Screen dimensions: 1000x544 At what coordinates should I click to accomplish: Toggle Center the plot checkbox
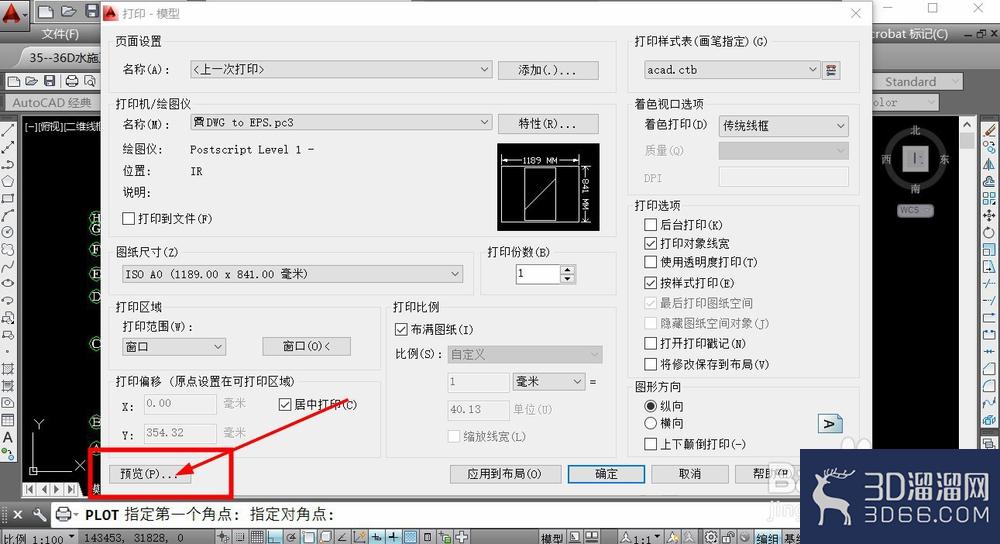pyautogui.click(x=285, y=404)
